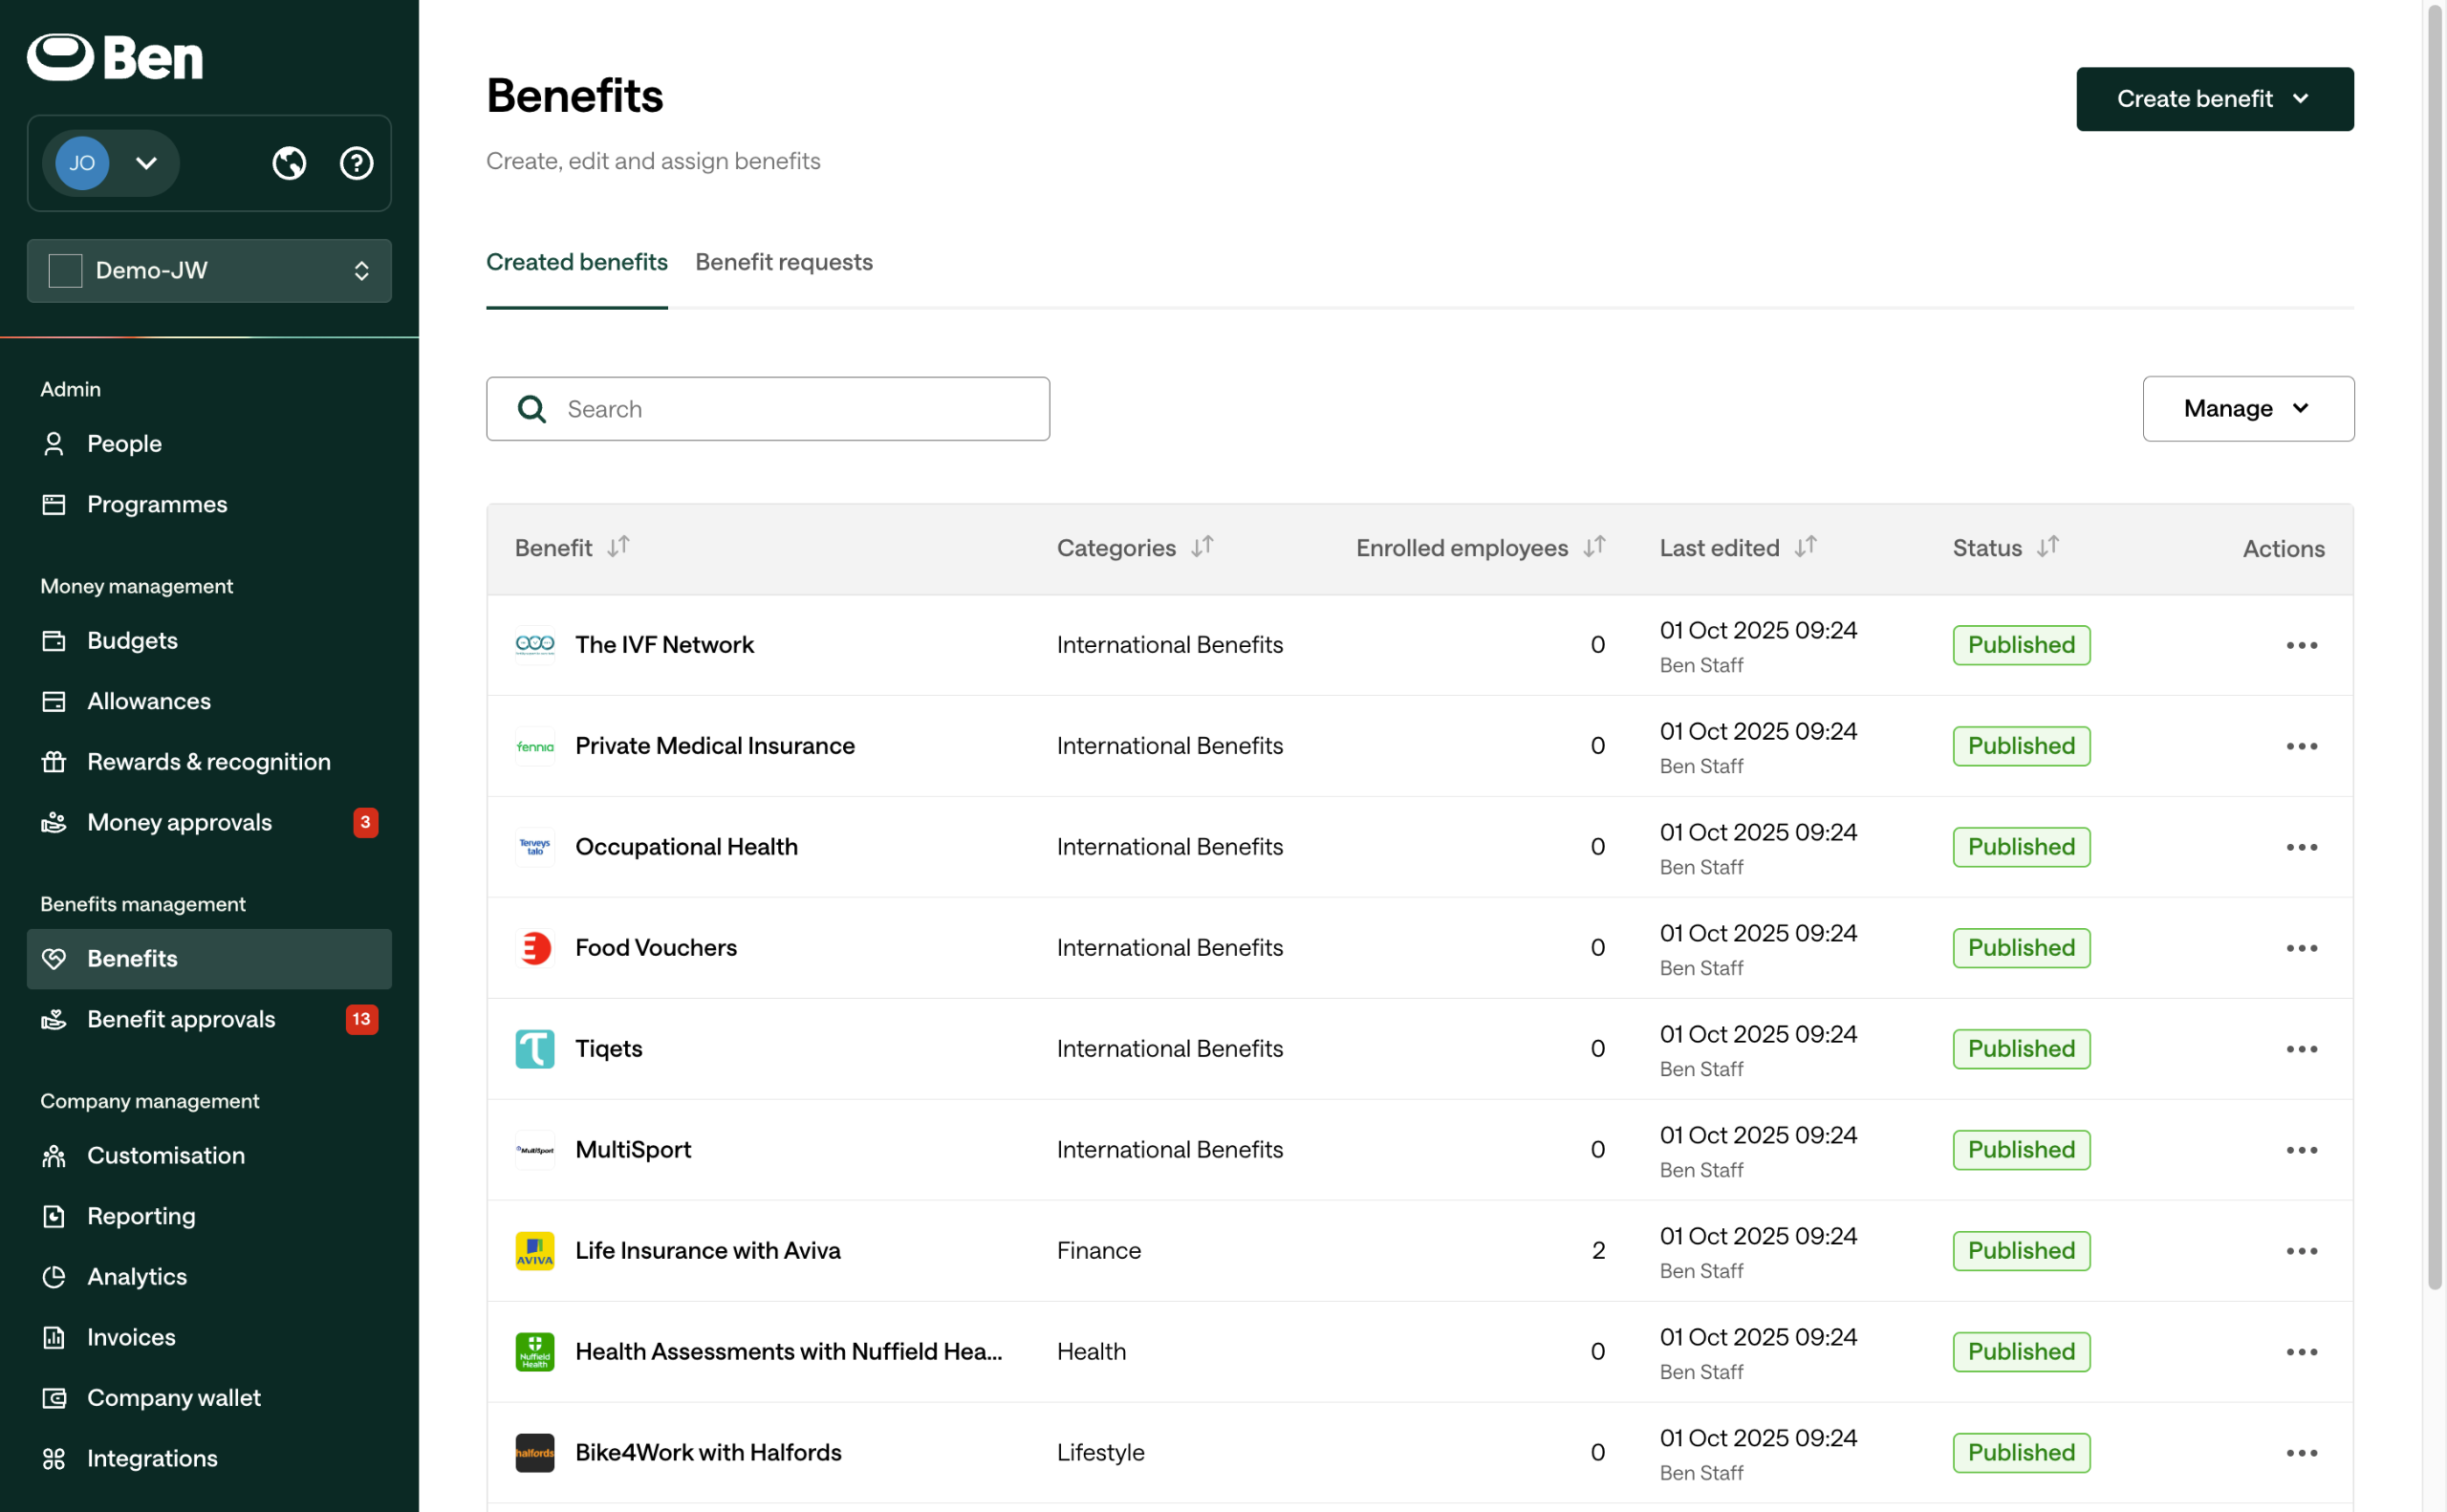This screenshot has width=2447, height=1512.
Task: Sort table by Benefit column arrows
Action: coord(618,547)
